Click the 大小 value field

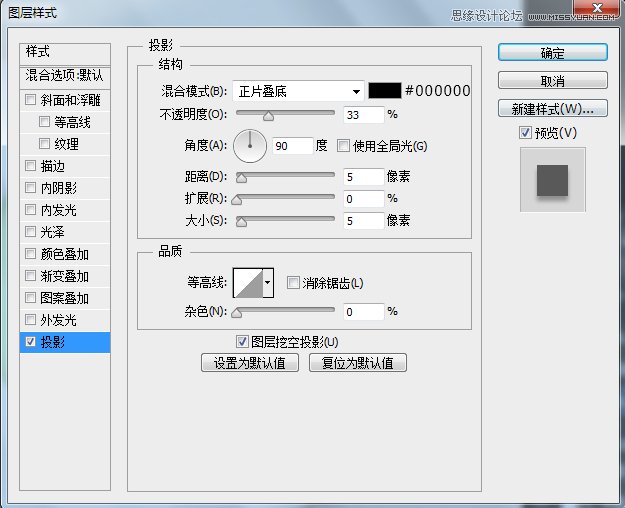[x=364, y=221]
